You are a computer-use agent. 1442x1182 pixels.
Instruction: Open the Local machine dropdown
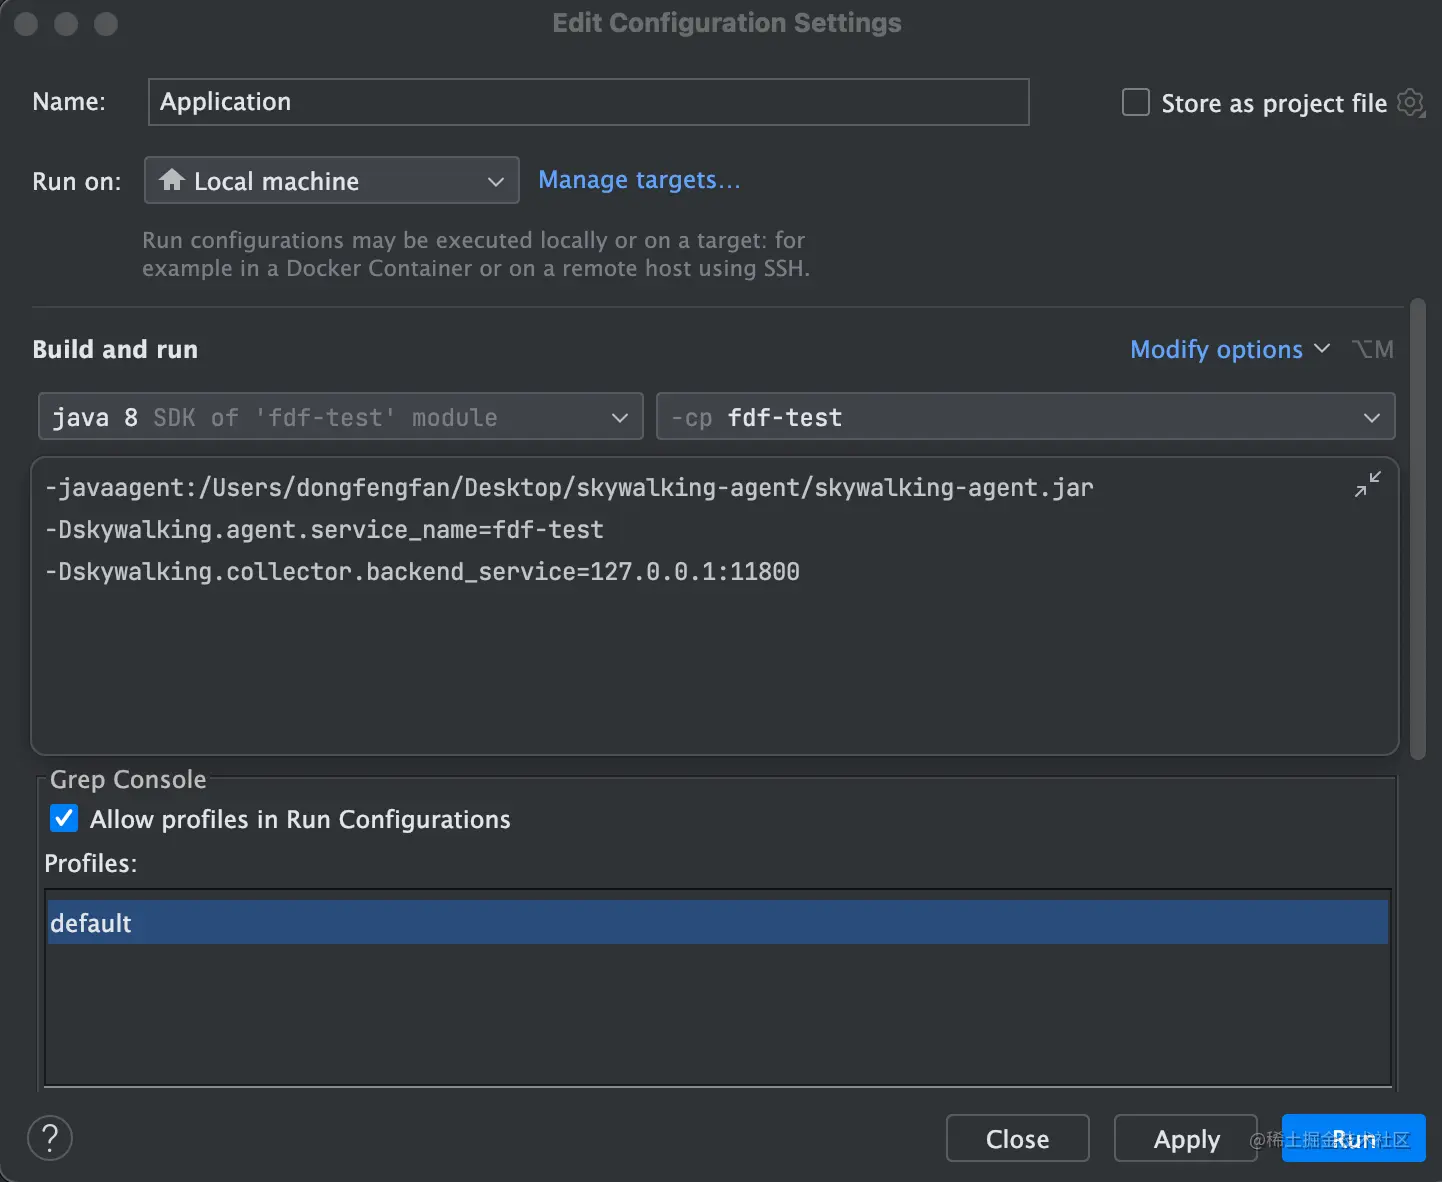pos(331,181)
